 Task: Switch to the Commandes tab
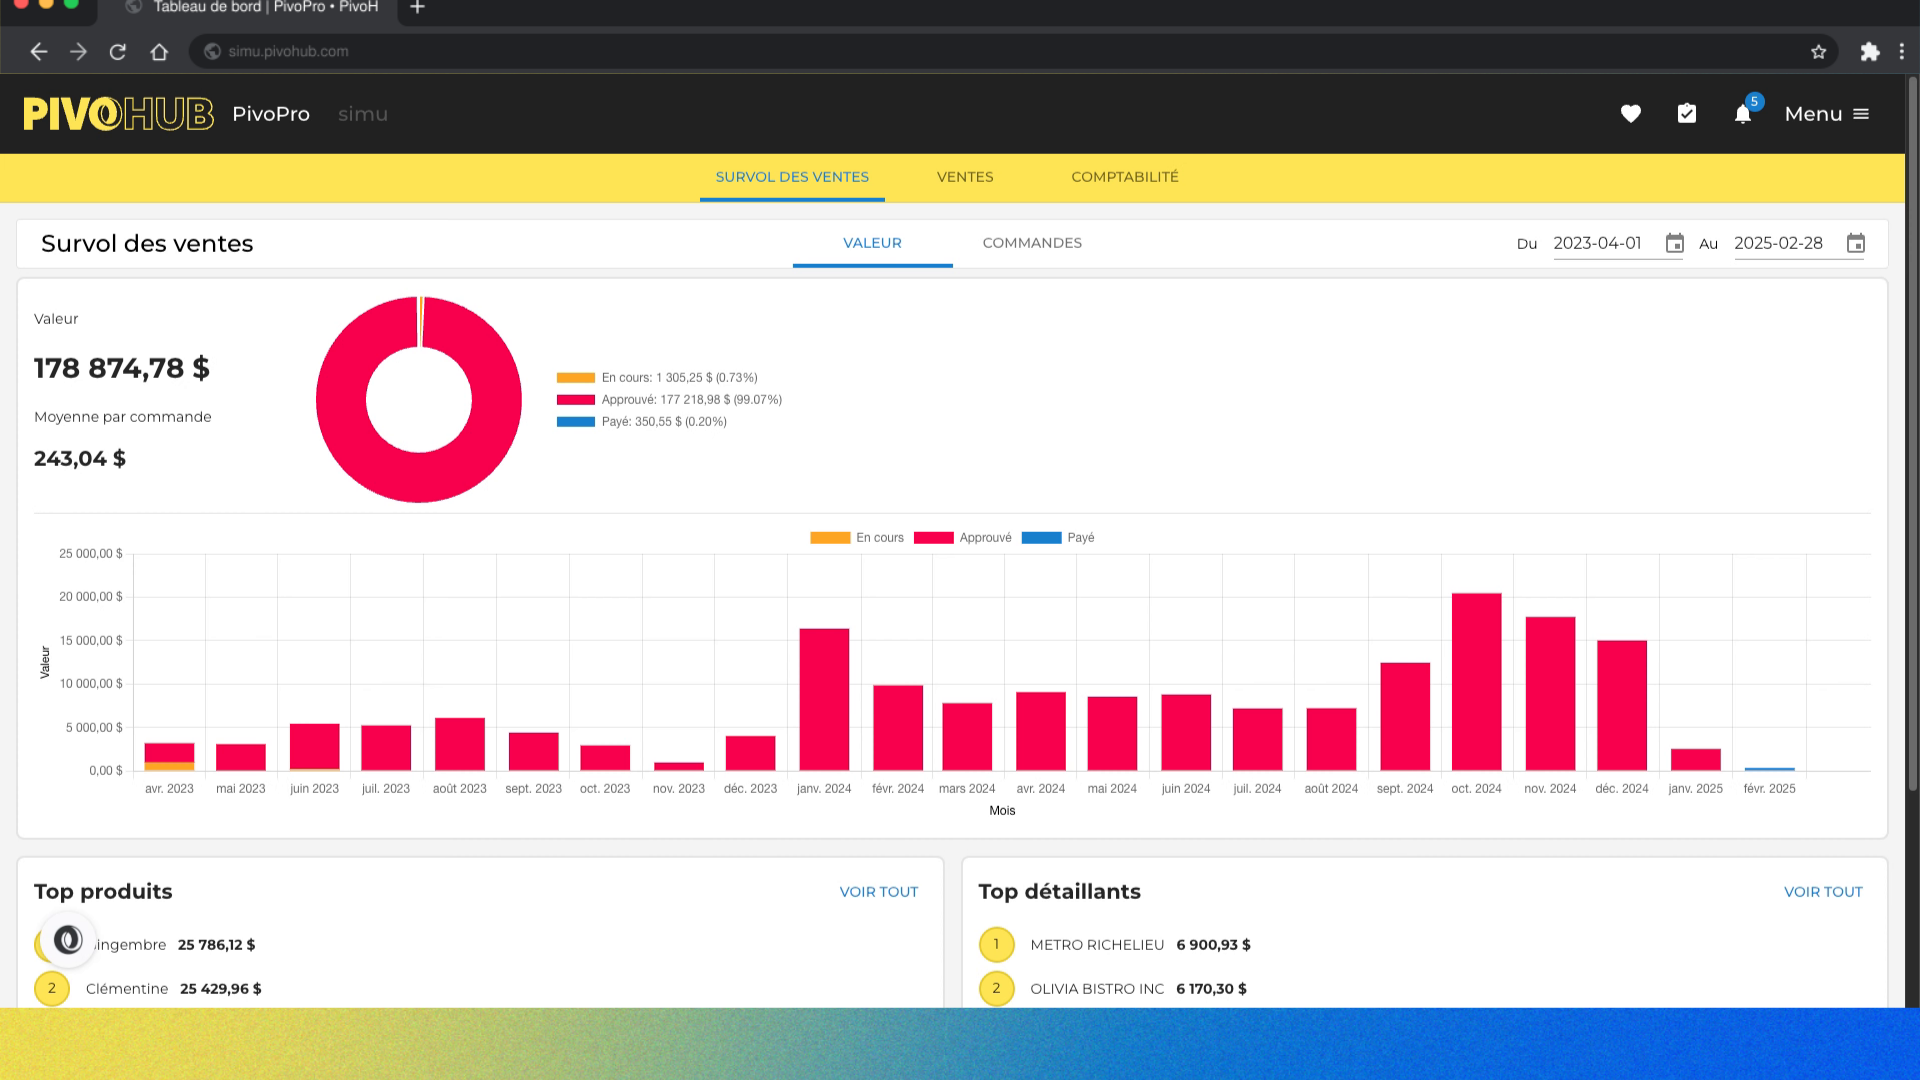point(1031,243)
